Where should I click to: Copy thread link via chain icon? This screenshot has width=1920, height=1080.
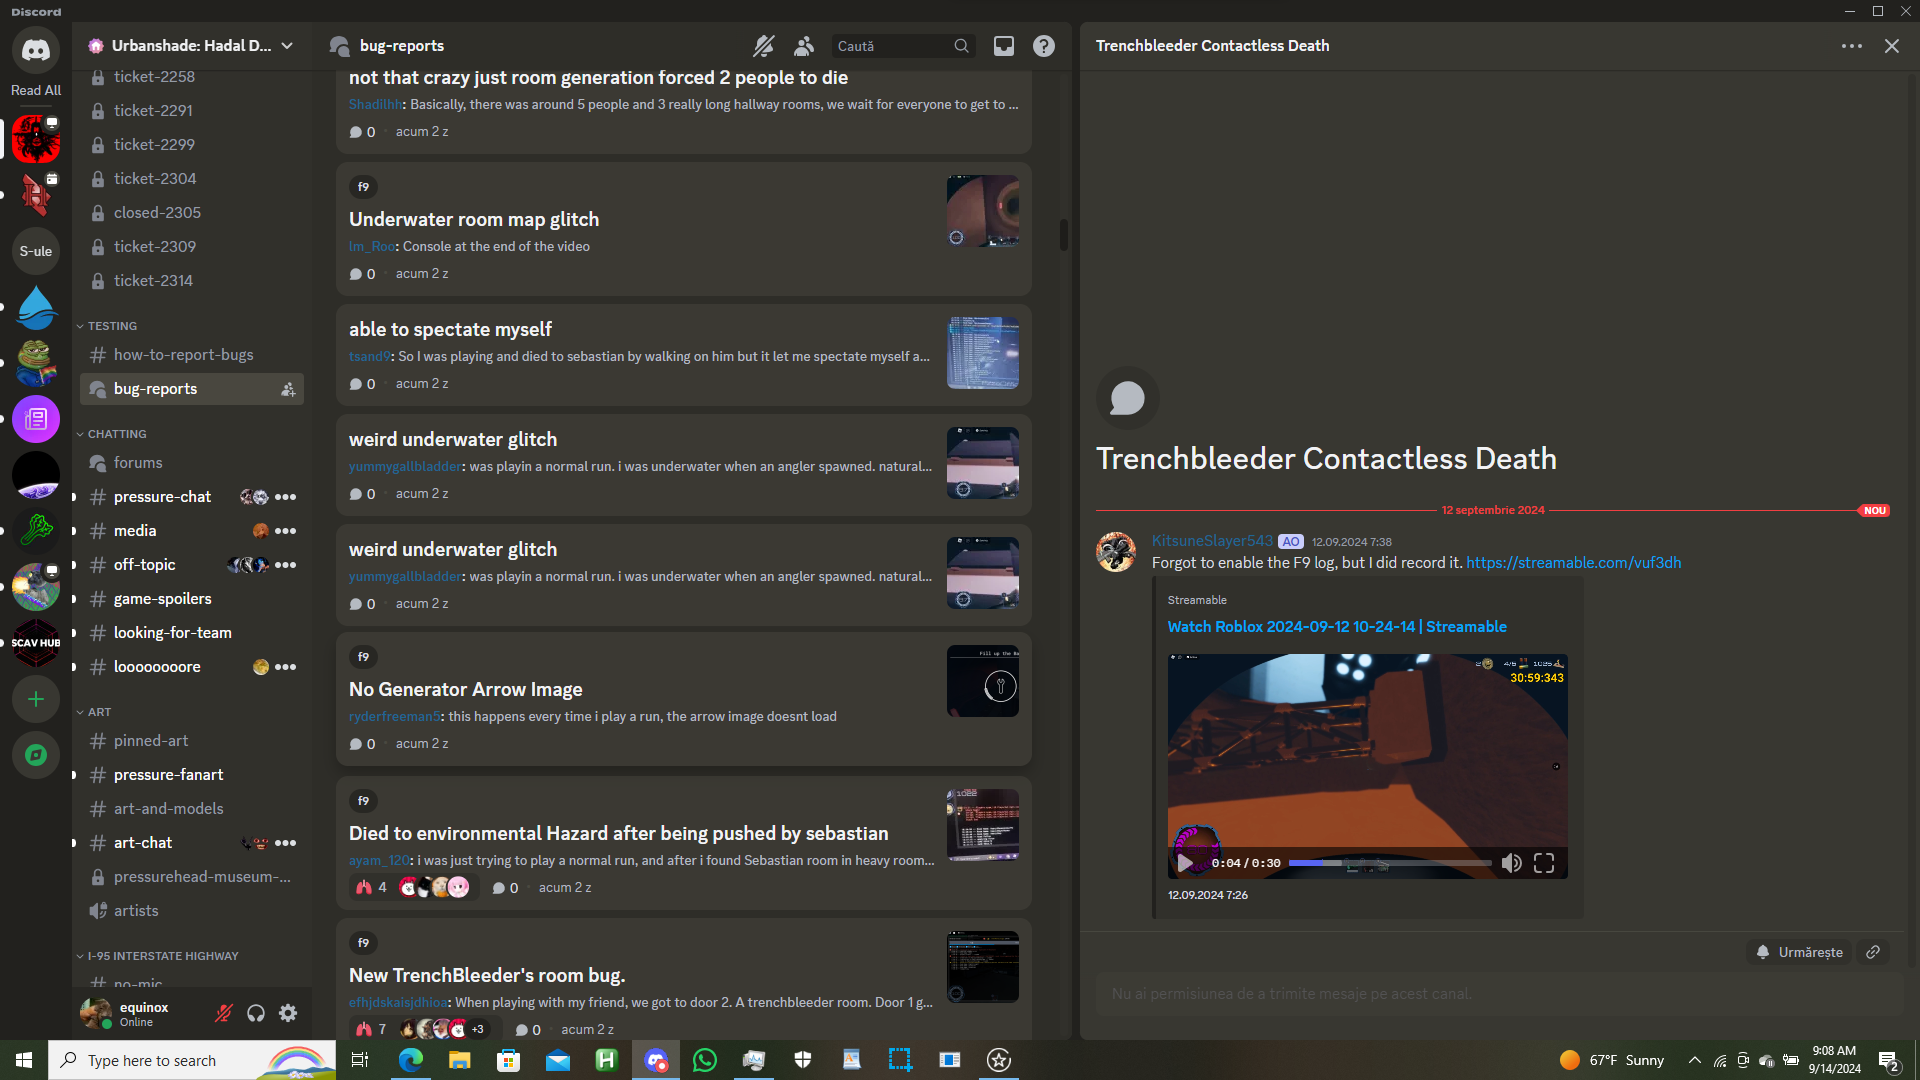1873,952
